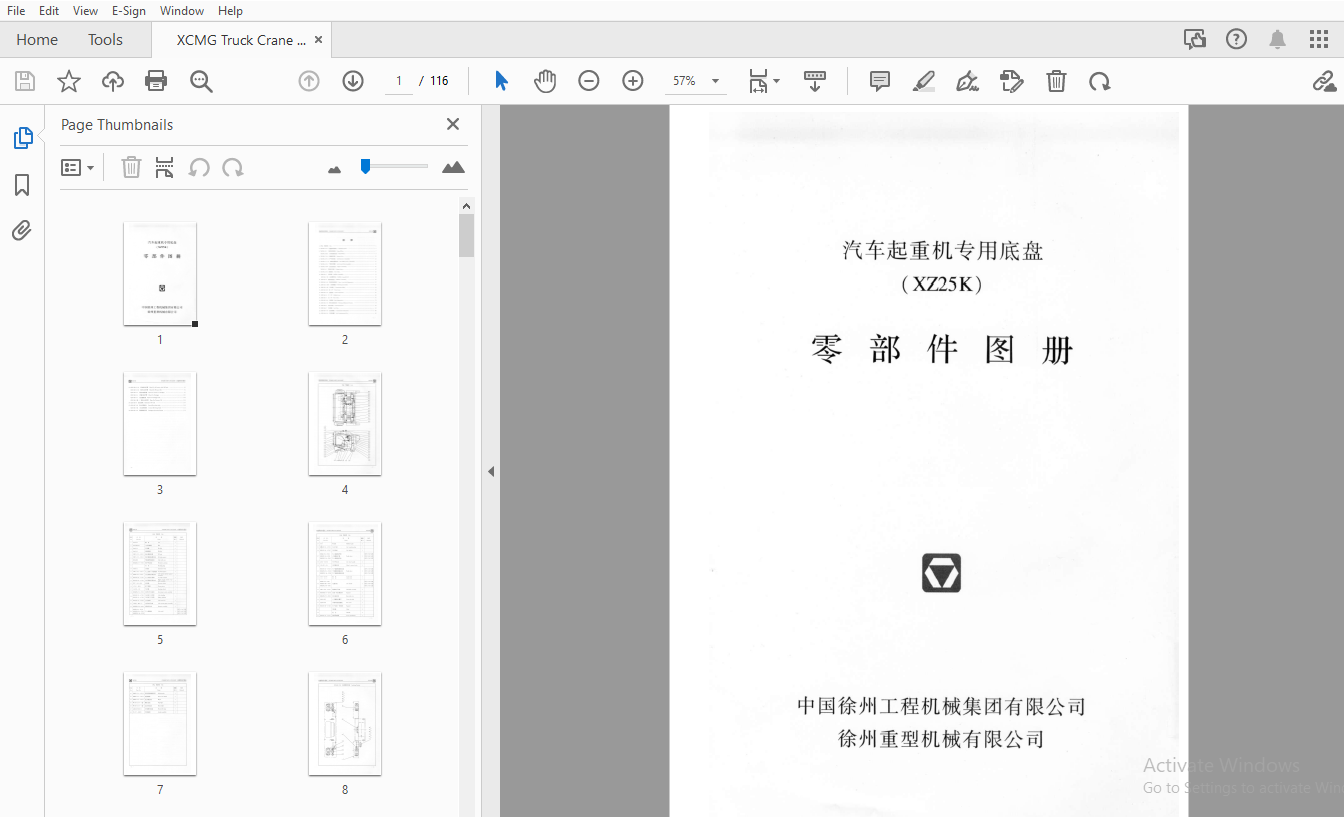Open the View menu
This screenshot has width=1344, height=817.
(x=85, y=10)
